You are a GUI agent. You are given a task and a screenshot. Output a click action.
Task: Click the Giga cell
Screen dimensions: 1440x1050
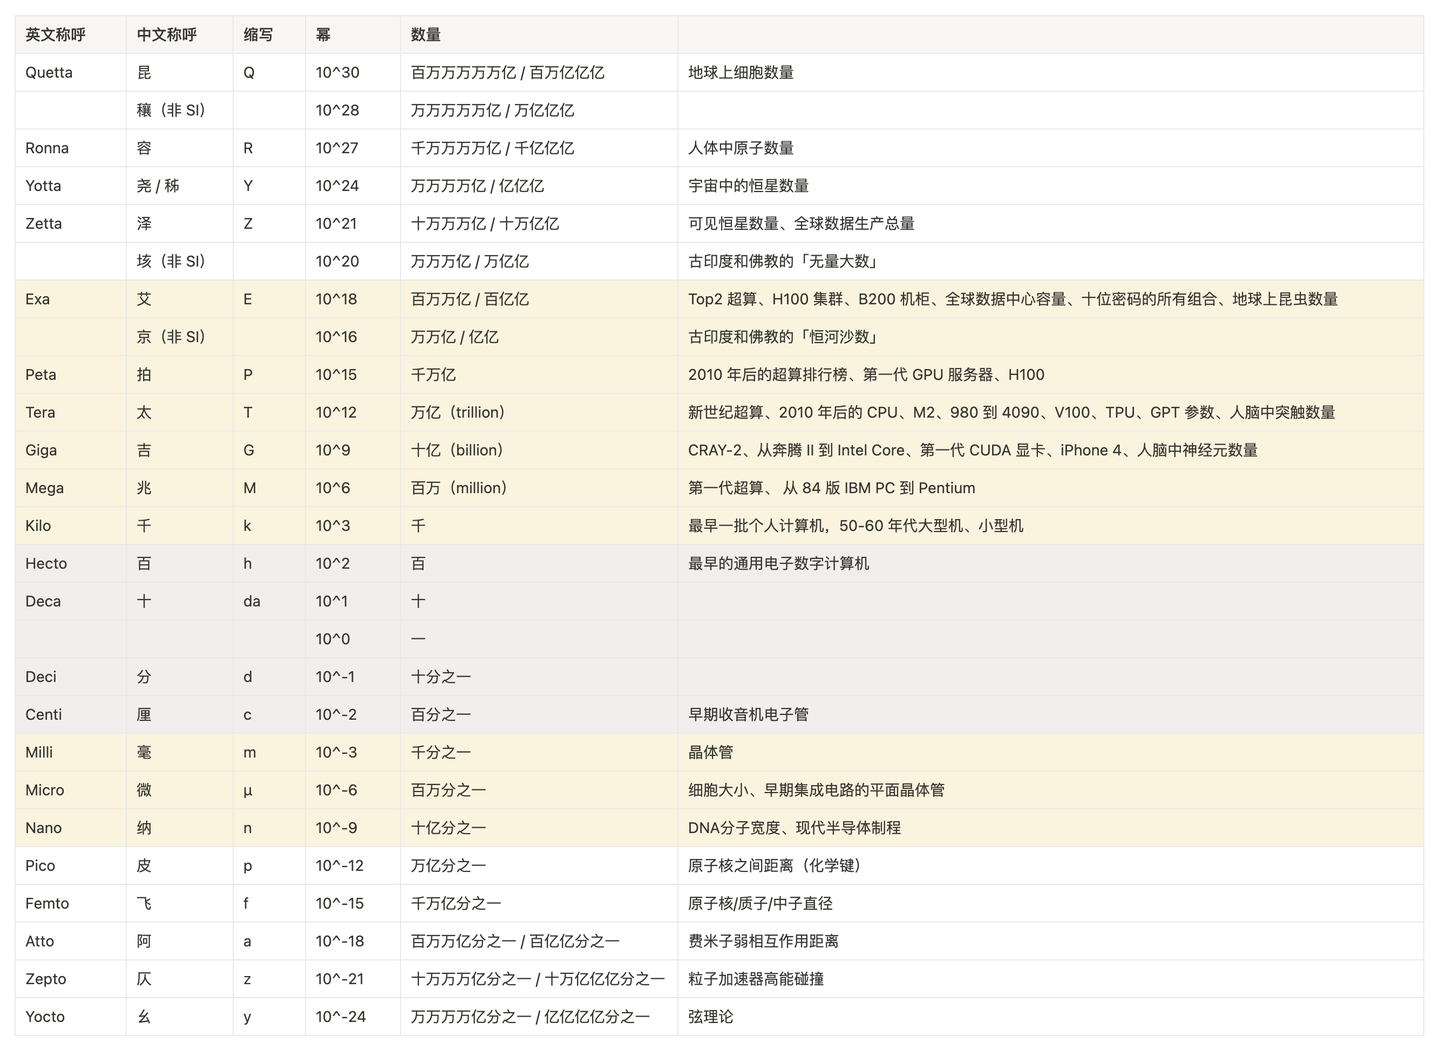[70, 450]
